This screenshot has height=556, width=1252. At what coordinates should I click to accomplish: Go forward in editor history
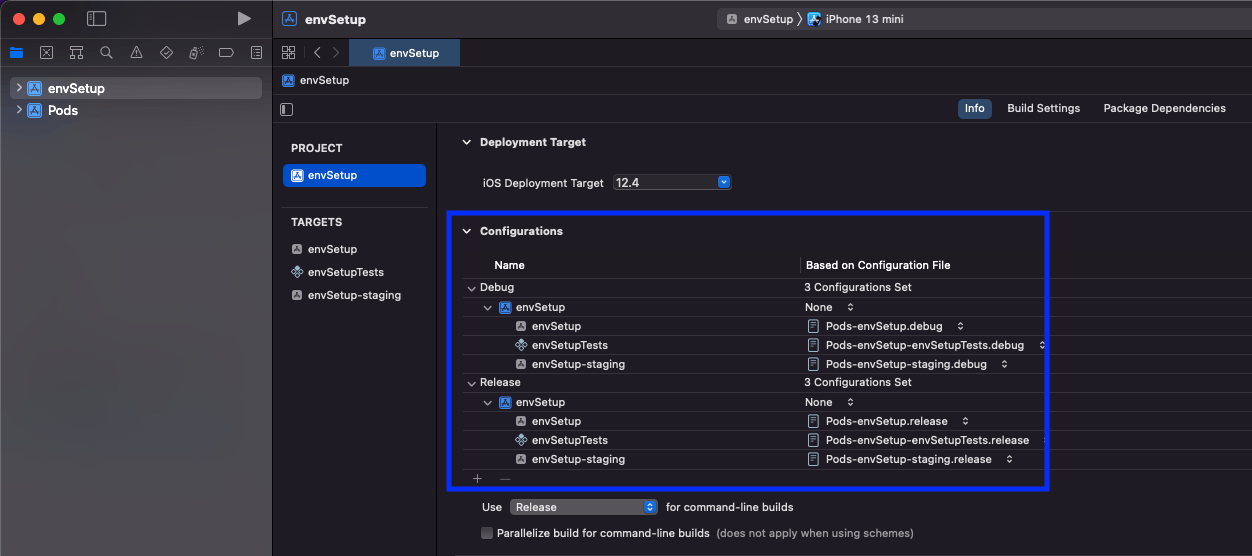tap(336, 53)
